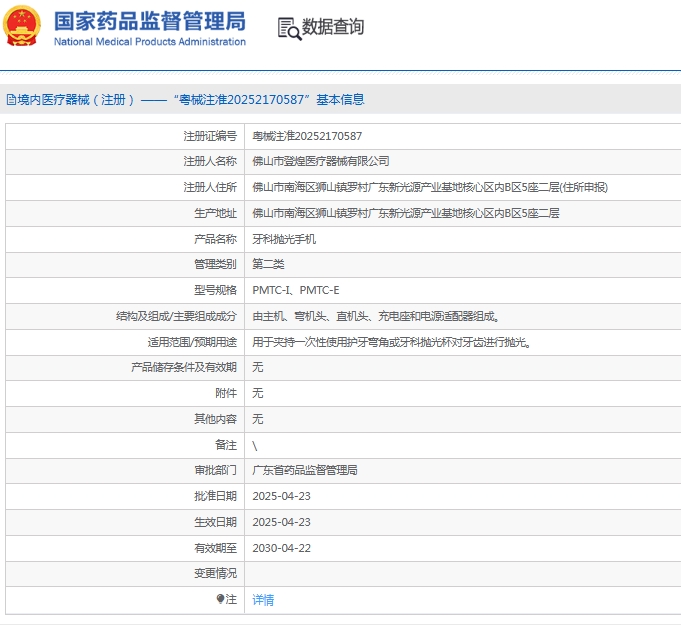Click the 变更情况 label

click(215, 573)
